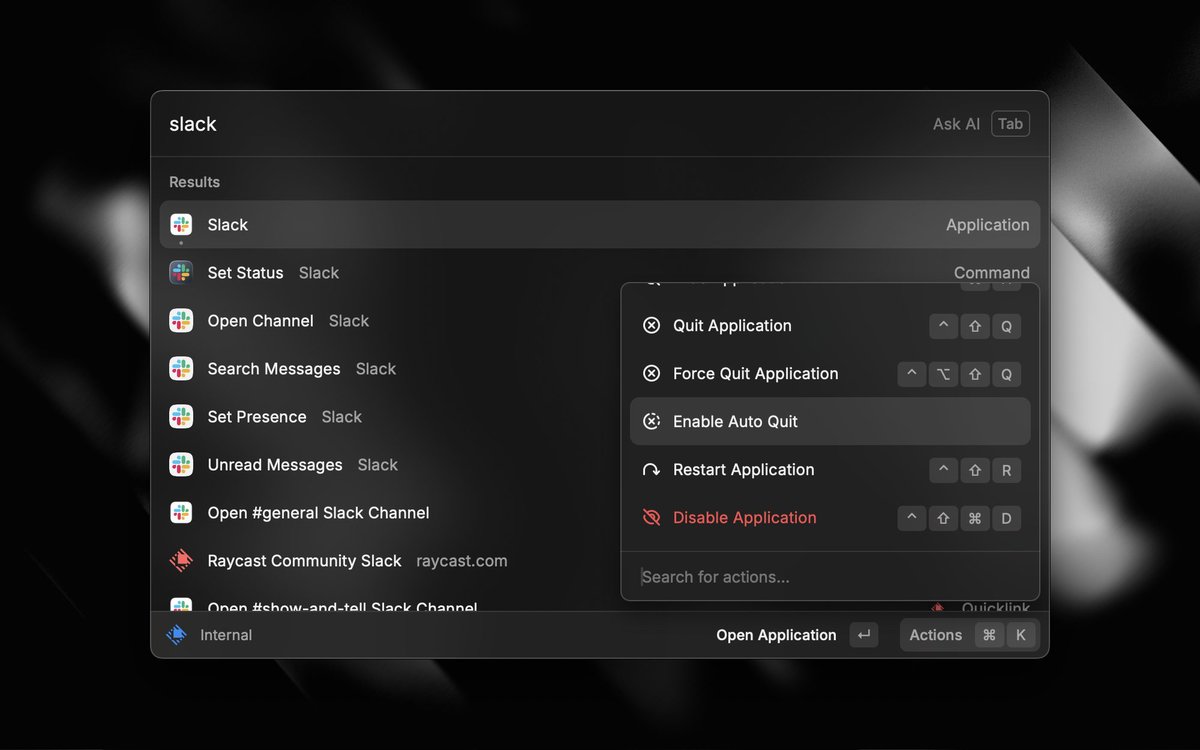Image resolution: width=1200 pixels, height=750 pixels.
Task: Select the Set Presence result
Action: 390,417
